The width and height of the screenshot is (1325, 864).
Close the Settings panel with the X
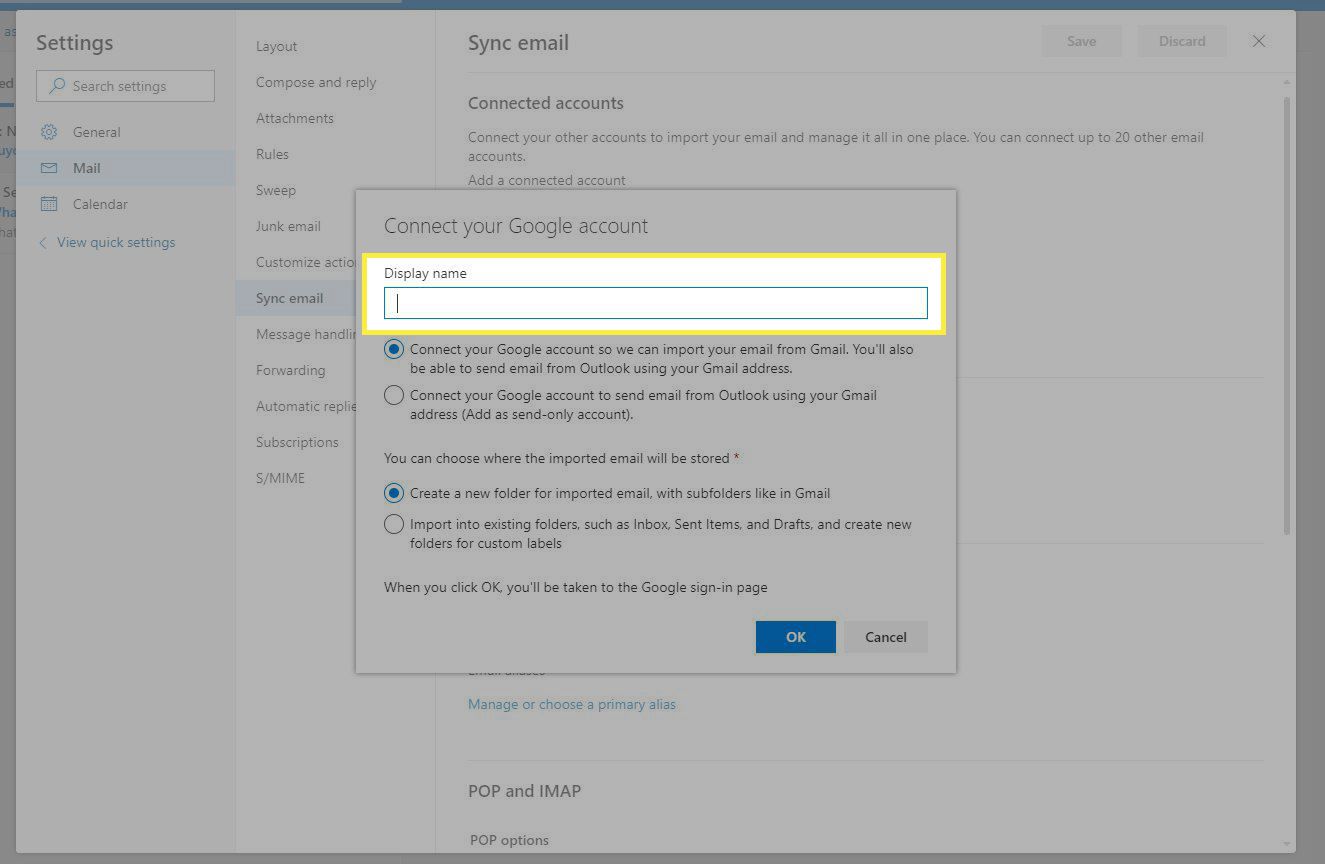(x=1259, y=41)
